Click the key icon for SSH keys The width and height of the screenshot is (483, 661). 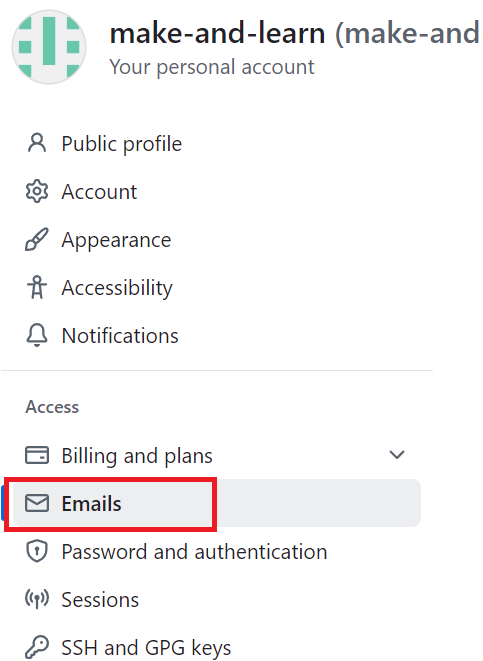[x=37, y=647]
